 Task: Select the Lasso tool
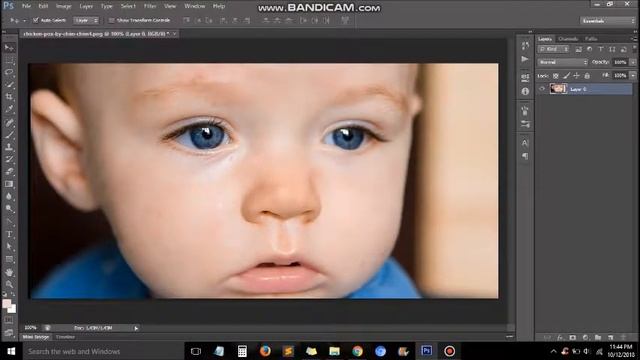9,73
